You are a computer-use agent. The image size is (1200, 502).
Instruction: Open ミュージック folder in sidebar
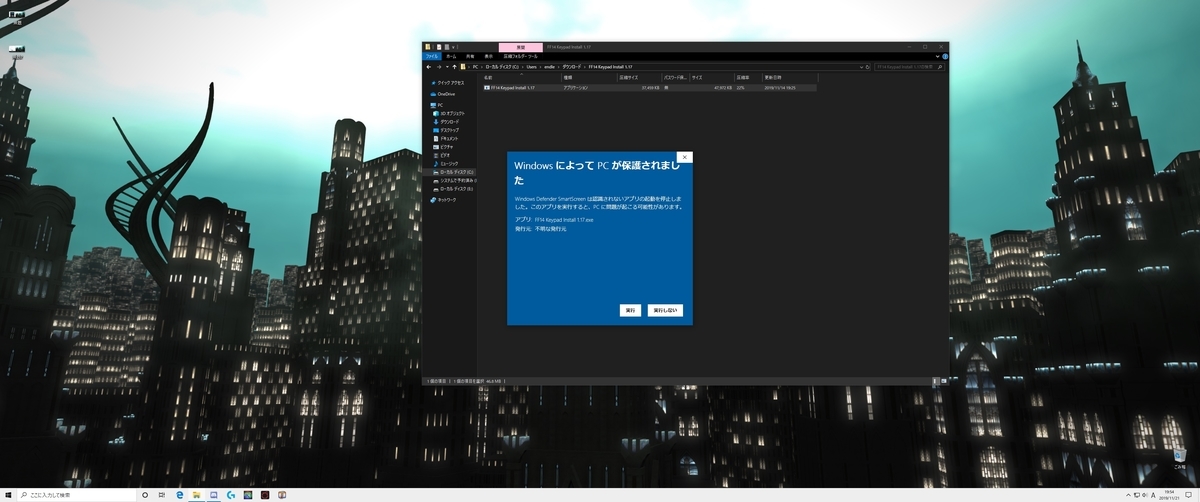[x=448, y=164]
